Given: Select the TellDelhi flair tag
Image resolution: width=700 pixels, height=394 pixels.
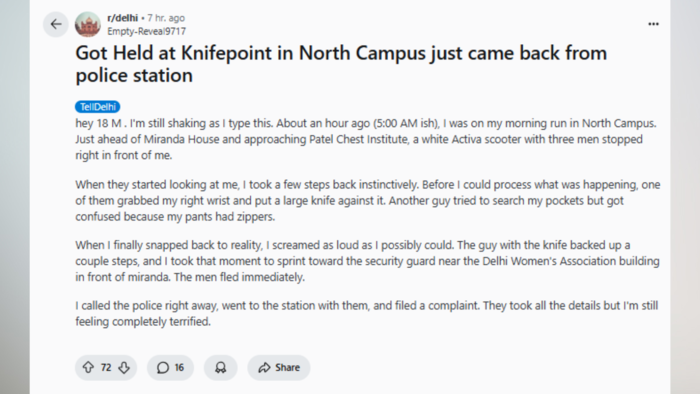Looking at the screenshot, I should 98,107.
